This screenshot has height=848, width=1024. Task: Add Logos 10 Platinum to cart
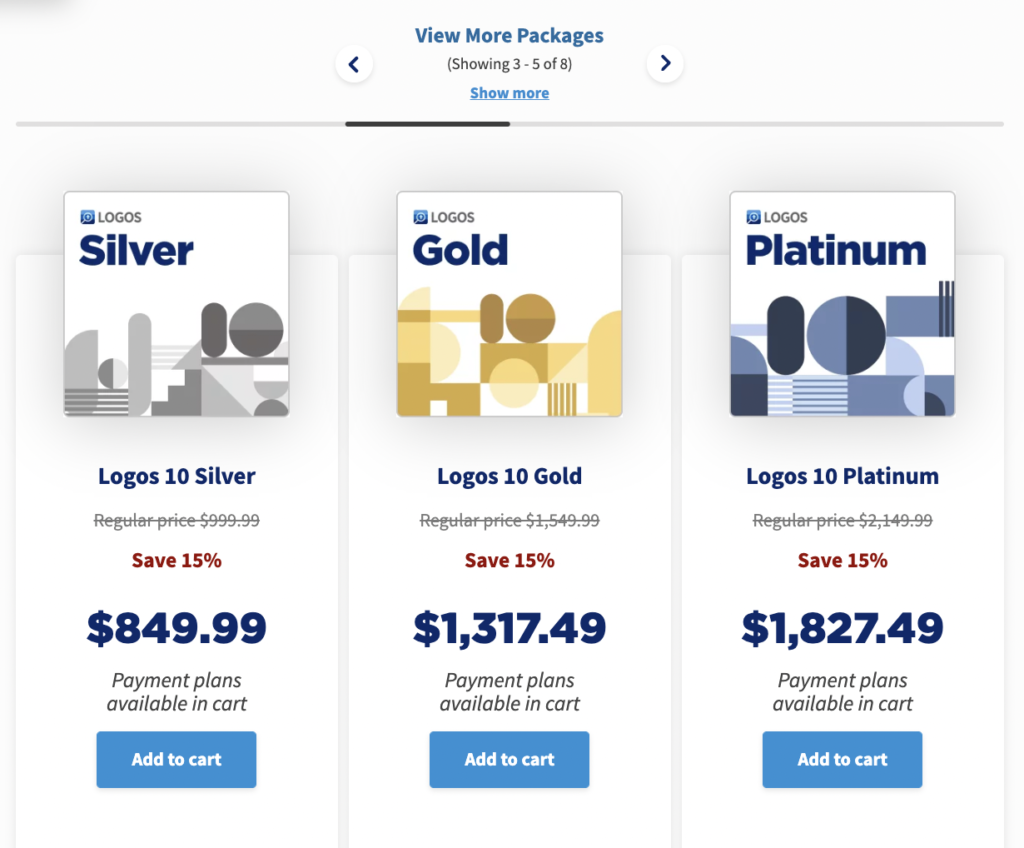click(842, 760)
